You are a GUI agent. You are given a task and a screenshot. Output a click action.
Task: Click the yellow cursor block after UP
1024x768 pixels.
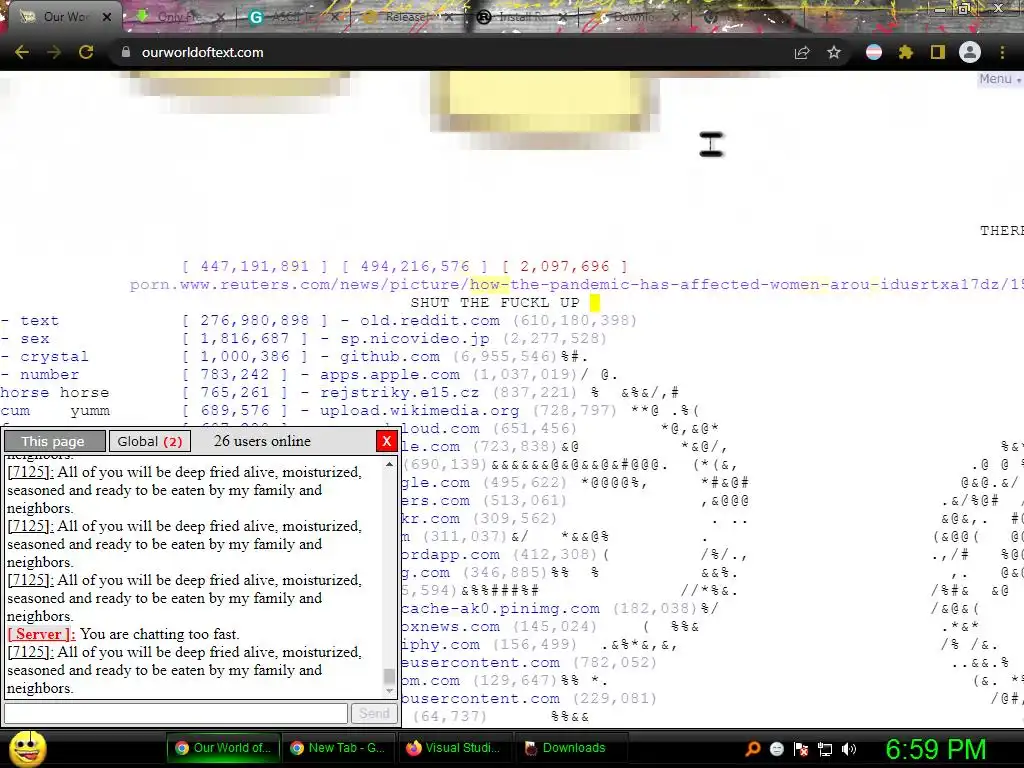tap(595, 303)
